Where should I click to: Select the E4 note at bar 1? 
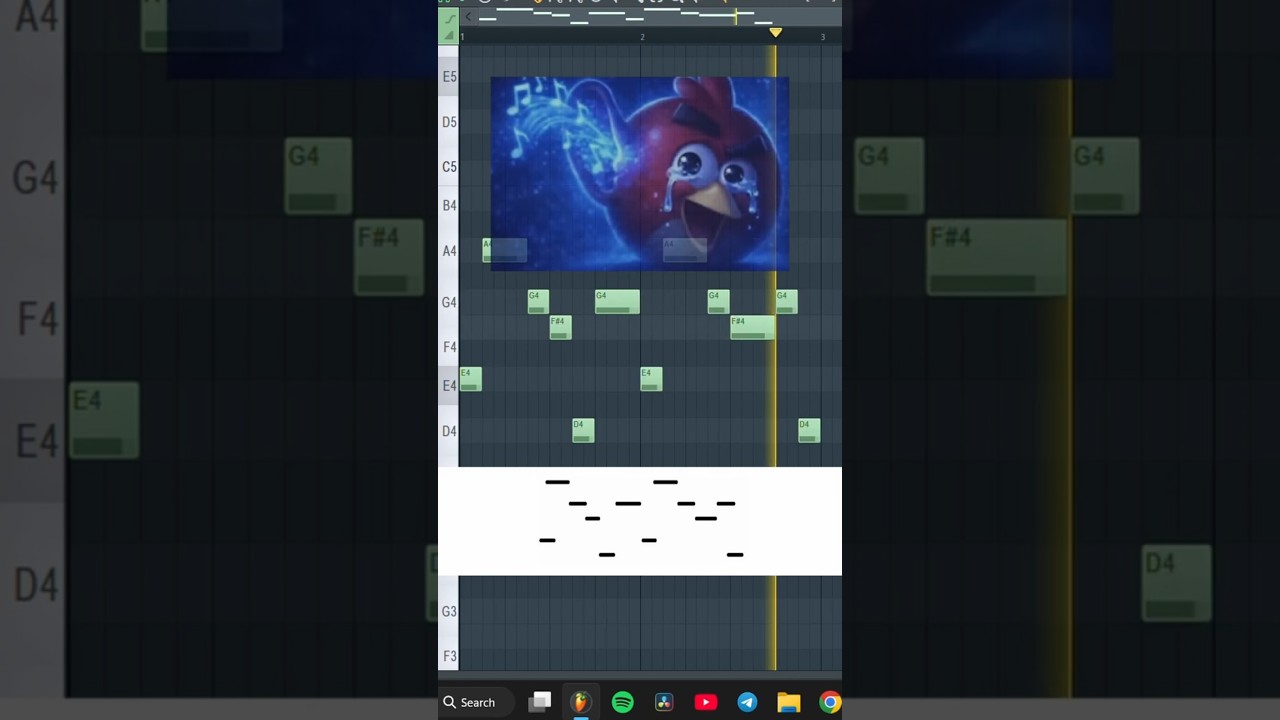click(x=470, y=379)
